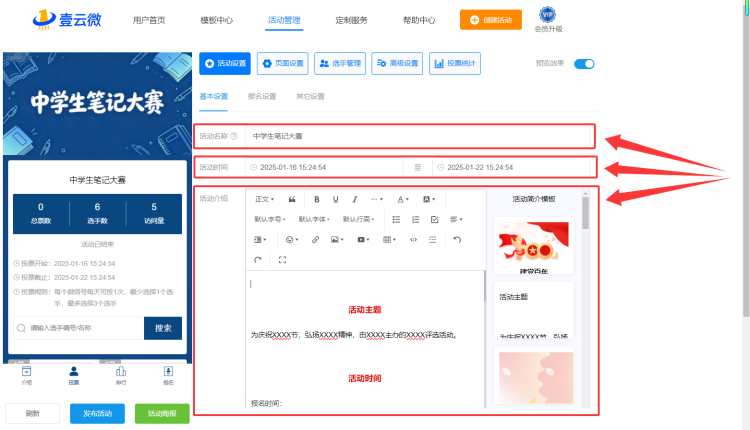
Task: Go to 活动管理 in top navigation
Action: tap(284, 20)
